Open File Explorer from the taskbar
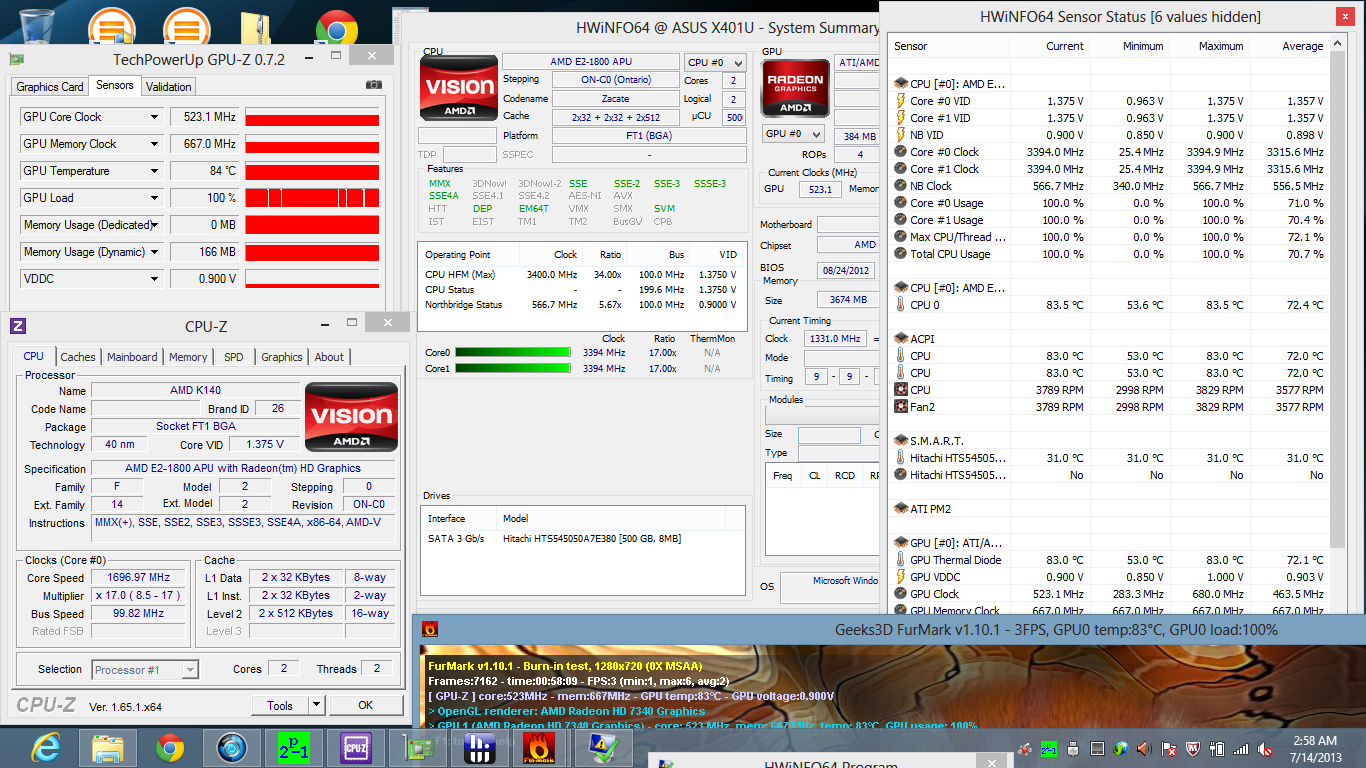 (x=108, y=747)
